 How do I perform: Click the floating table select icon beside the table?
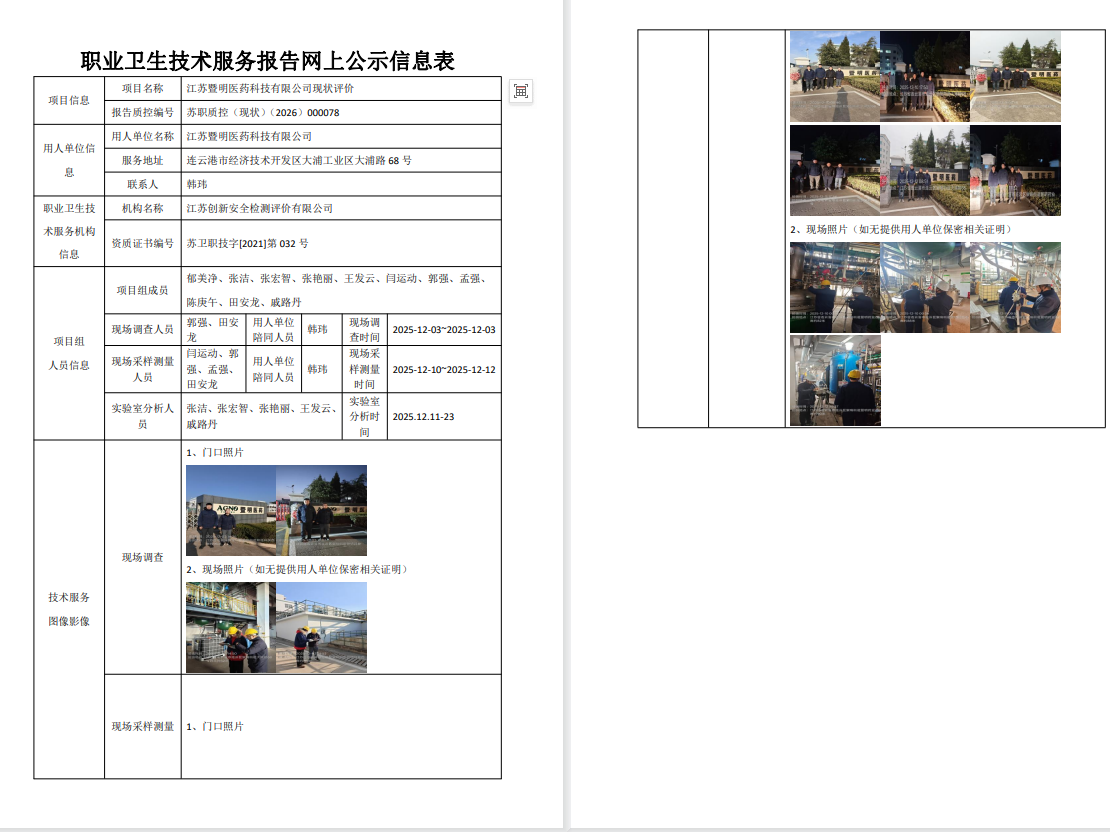pyautogui.click(x=520, y=91)
